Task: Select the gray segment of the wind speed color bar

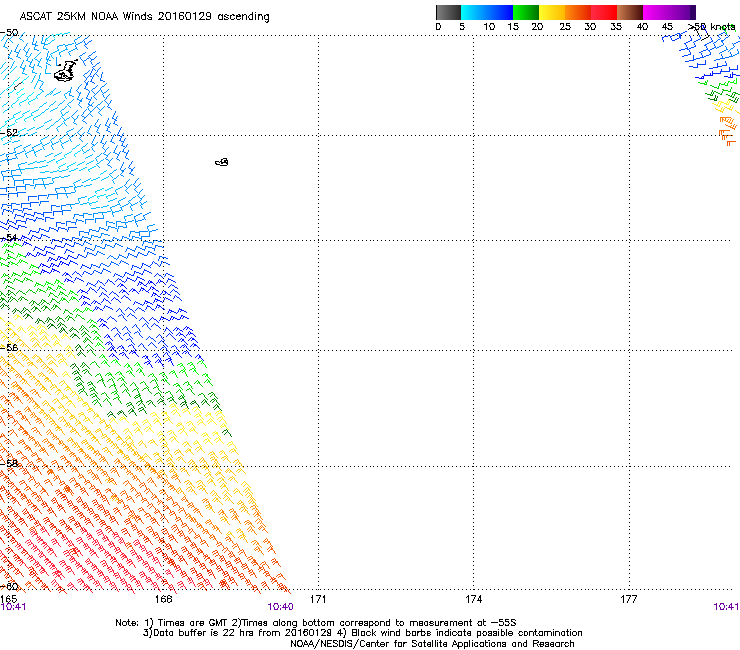Action: (x=448, y=12)
